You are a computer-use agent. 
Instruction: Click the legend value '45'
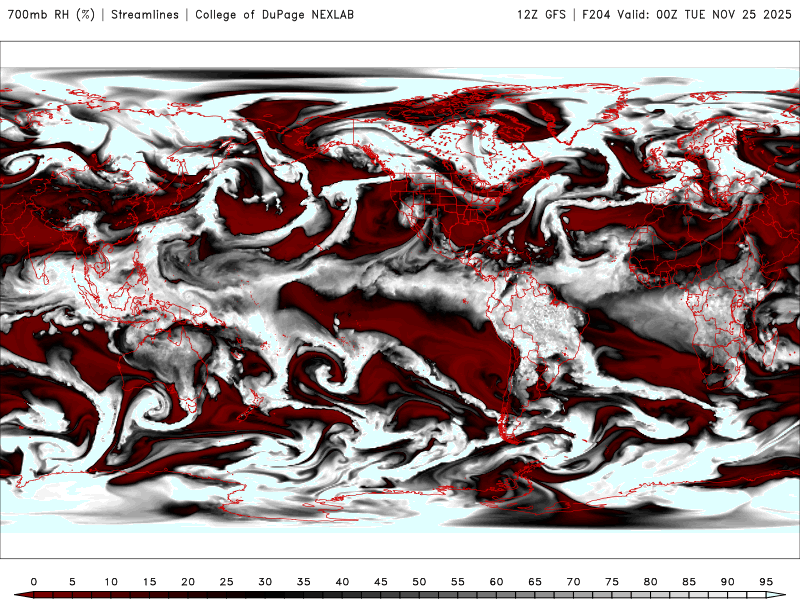click(x=381, y=582)
